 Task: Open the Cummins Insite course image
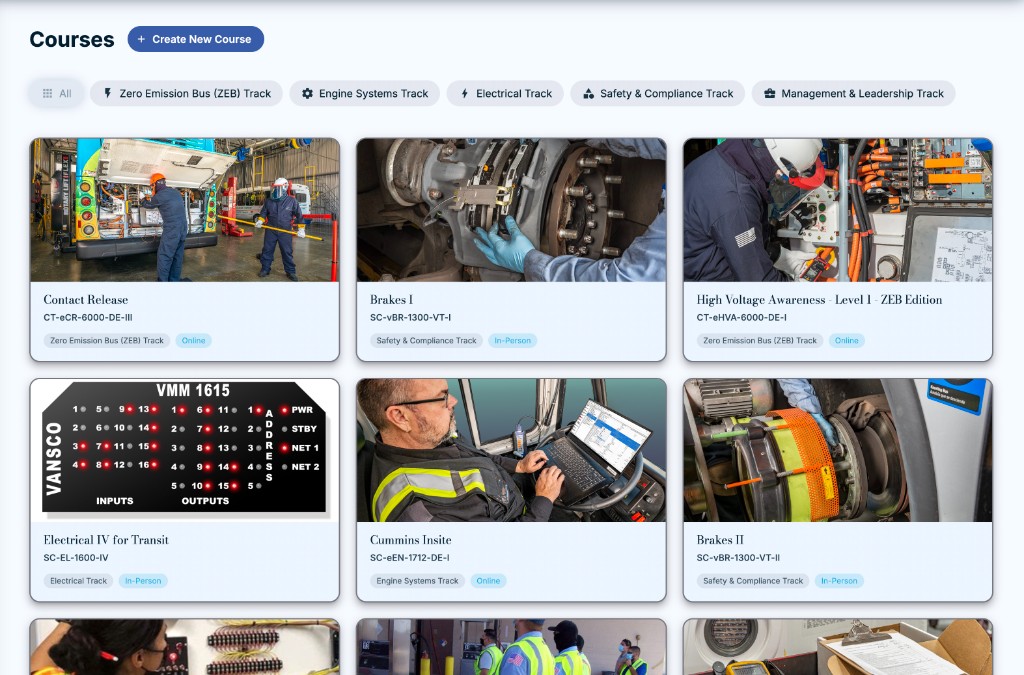pos(511,450)
